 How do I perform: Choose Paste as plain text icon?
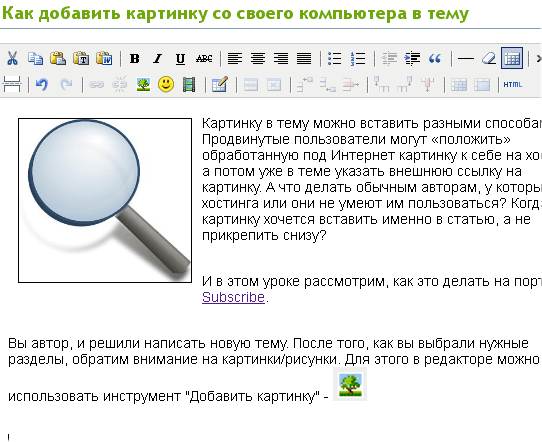tap(81, 58)
